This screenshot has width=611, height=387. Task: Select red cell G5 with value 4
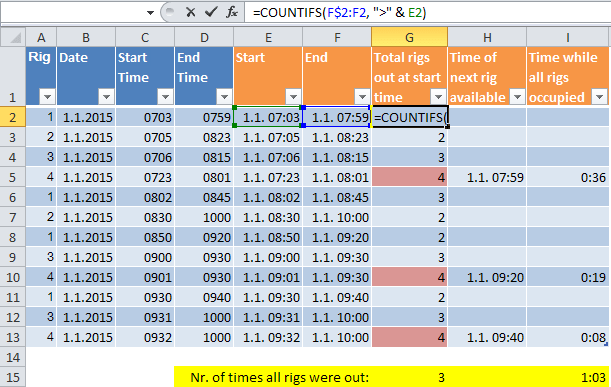[x=410, y=177]
